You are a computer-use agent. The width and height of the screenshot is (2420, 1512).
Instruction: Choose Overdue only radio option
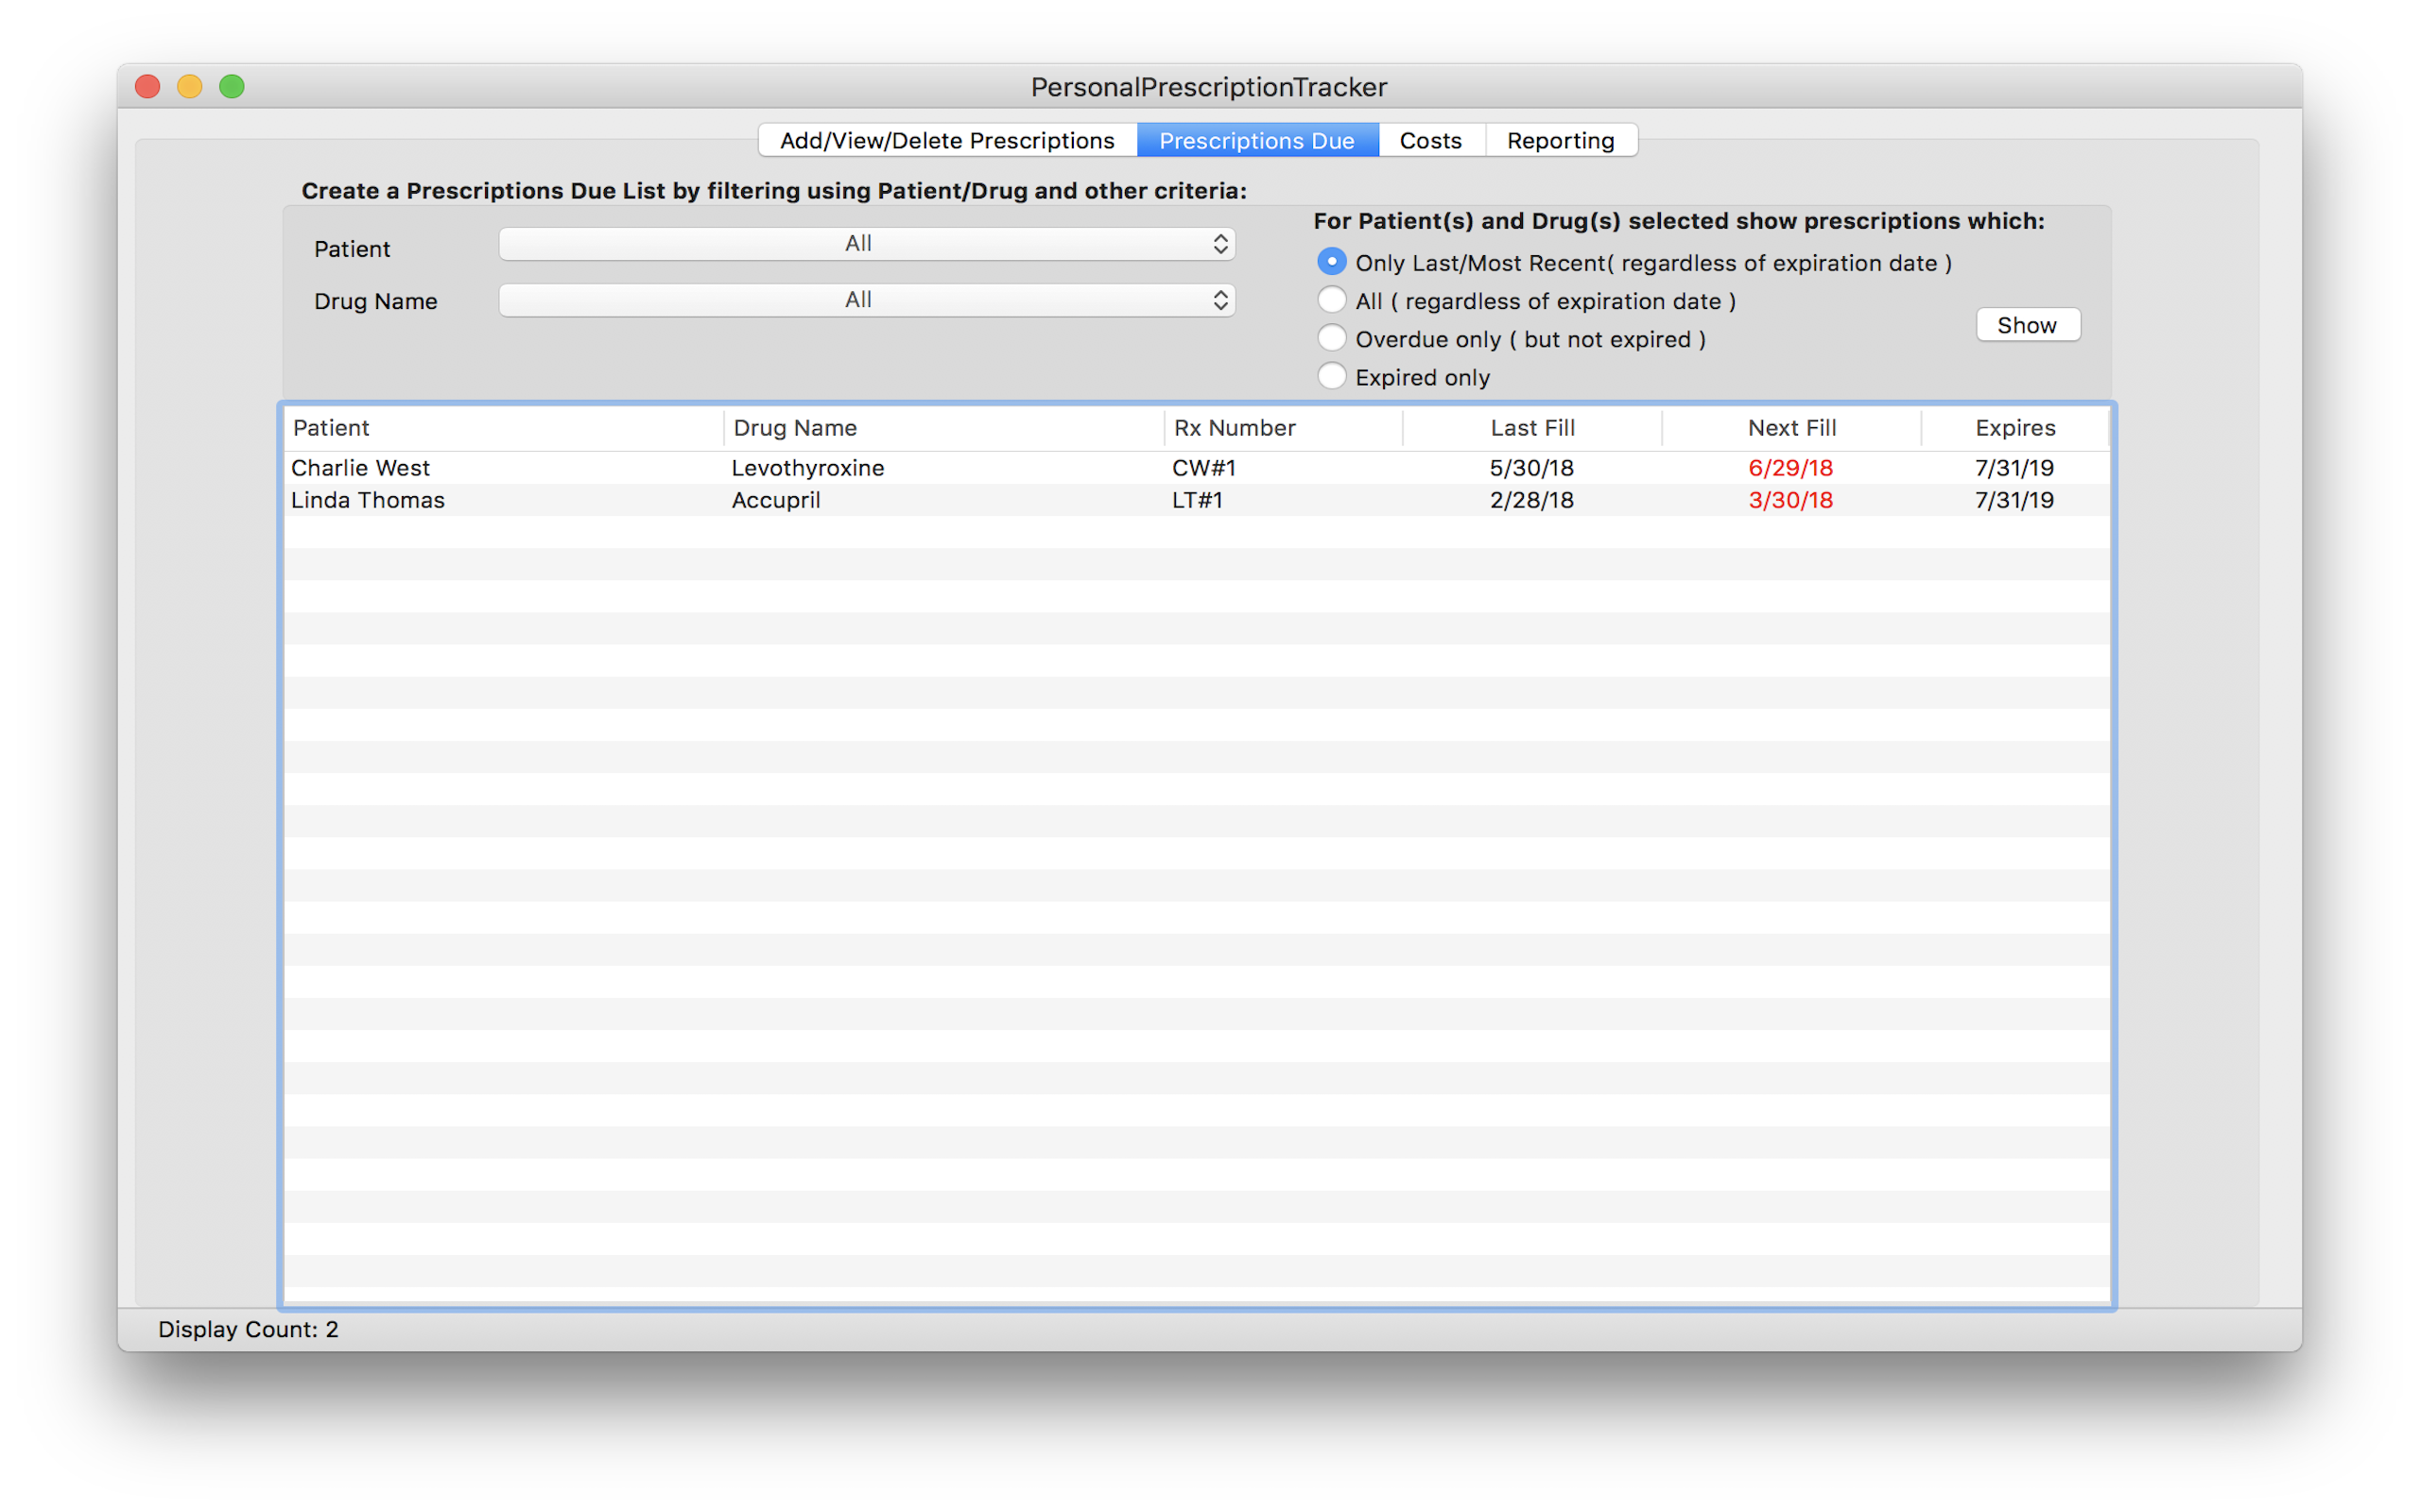click(x=1331, y=338)
